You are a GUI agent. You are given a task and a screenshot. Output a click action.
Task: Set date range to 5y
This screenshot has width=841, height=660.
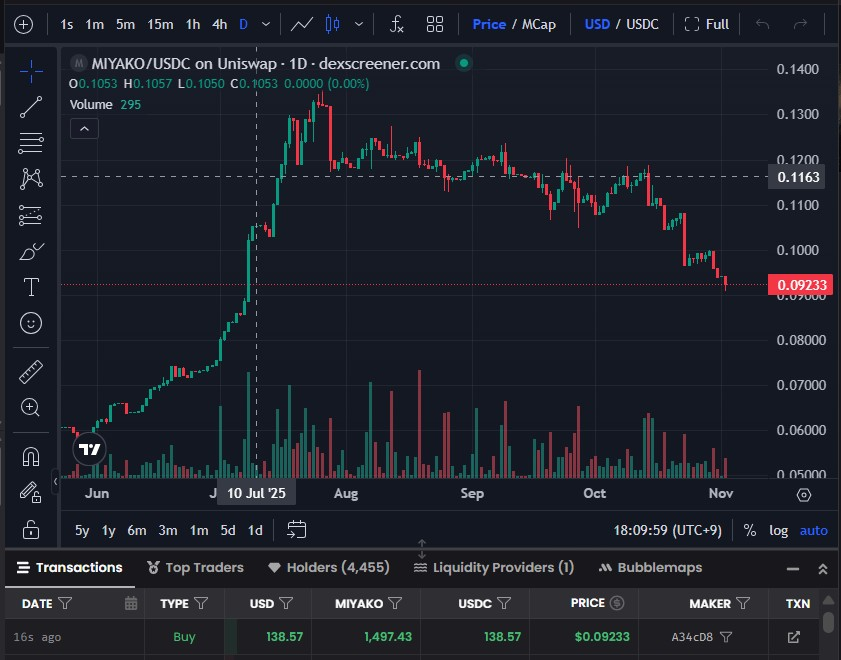82,530
